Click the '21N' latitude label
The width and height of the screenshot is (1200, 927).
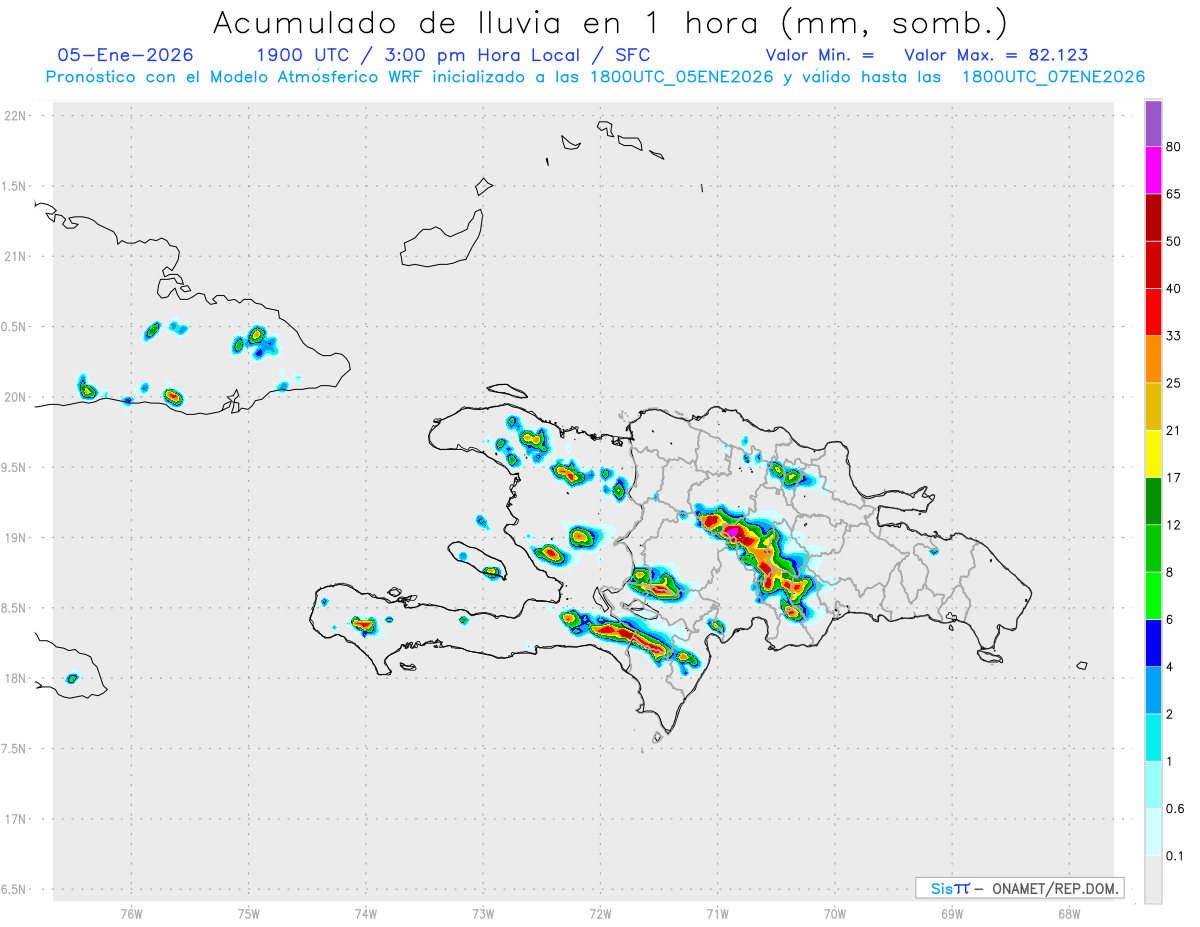coord(15,257)
